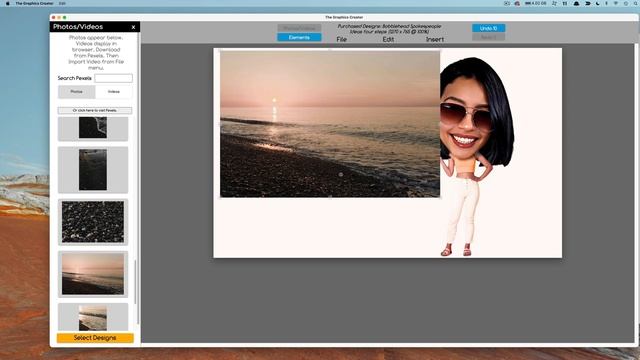Open The Graphics Creator app menu

pyautogui.click(x=34, y=3)
